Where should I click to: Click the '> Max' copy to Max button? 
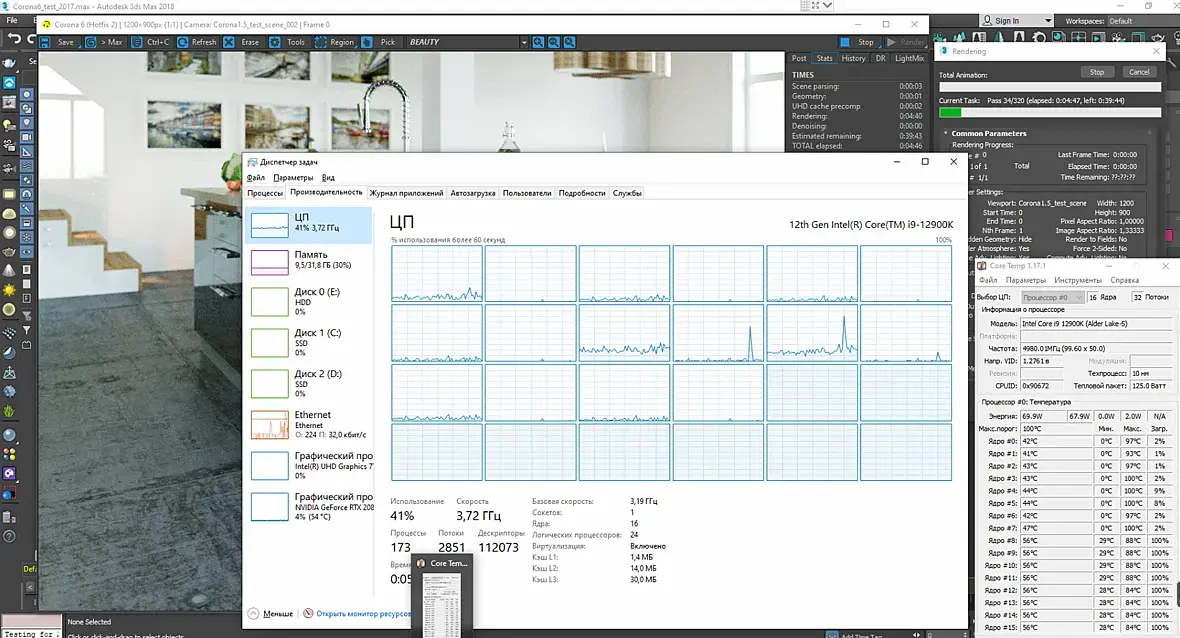[x=105, y=42]
